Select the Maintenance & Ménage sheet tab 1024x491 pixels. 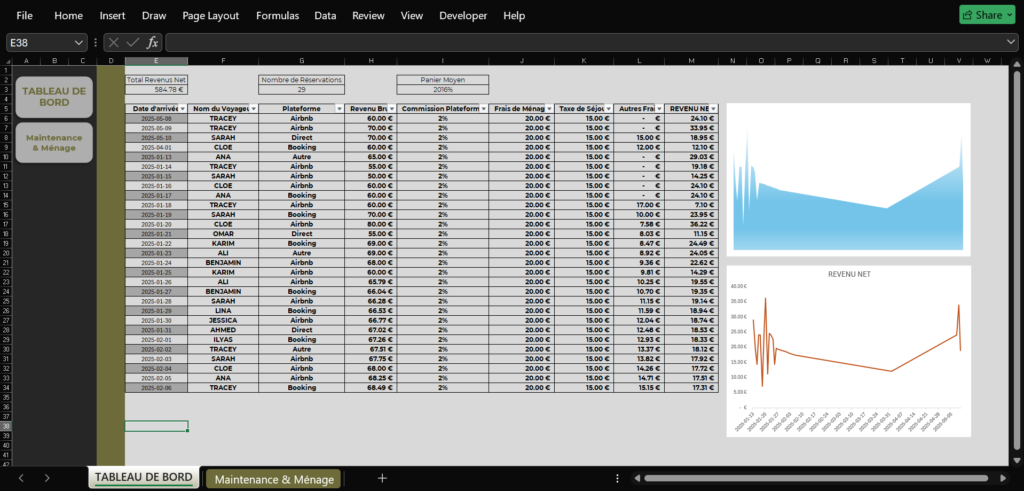274,479
